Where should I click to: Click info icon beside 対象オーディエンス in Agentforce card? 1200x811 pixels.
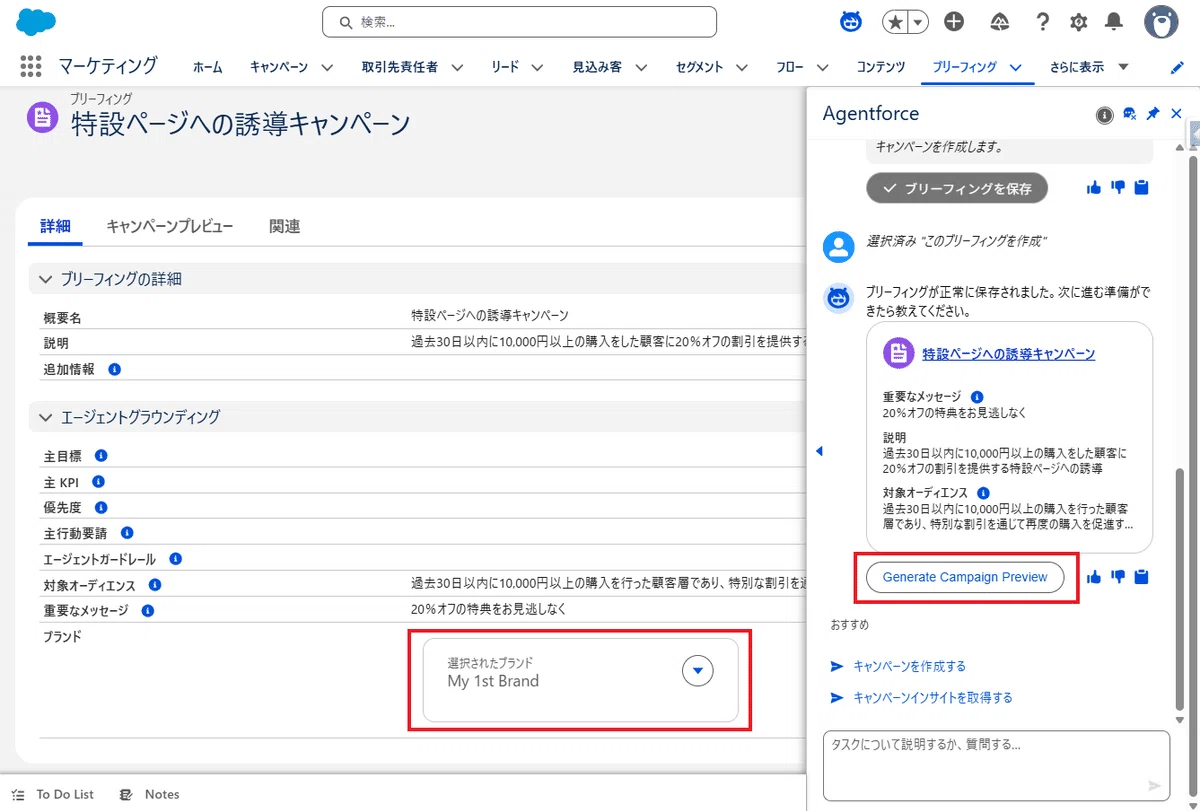click(983, 493)
